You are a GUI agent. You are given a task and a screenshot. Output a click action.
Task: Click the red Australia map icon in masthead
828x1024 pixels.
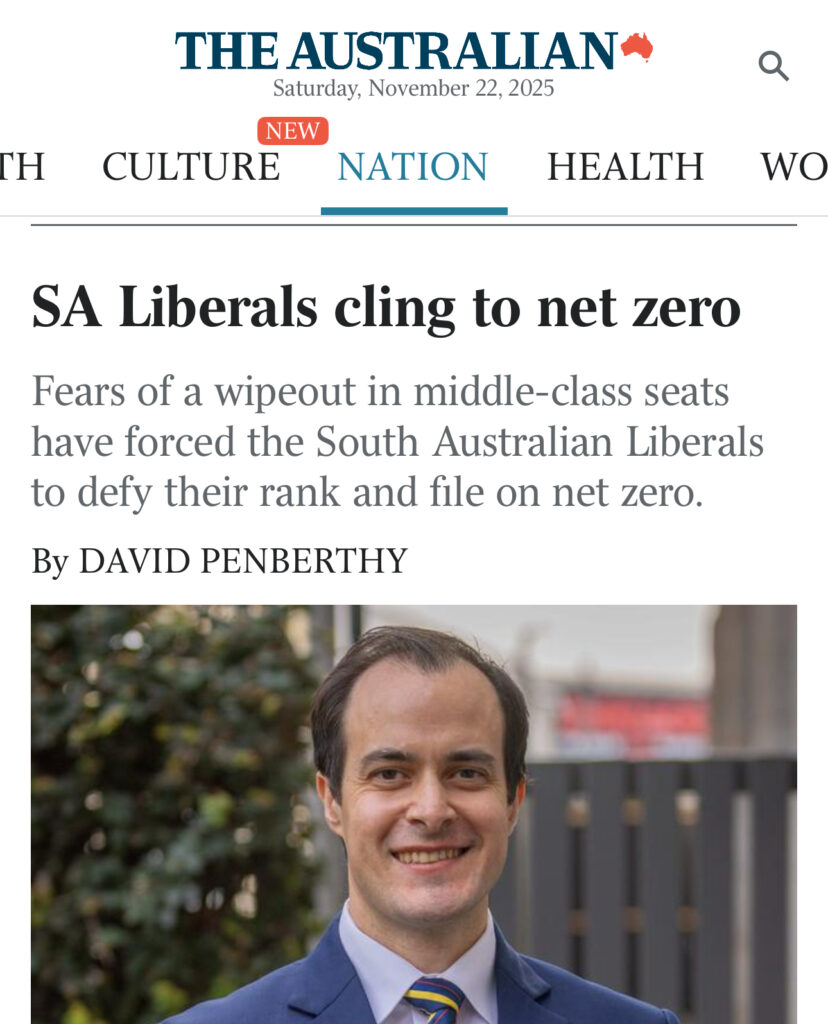click(637, 46)
